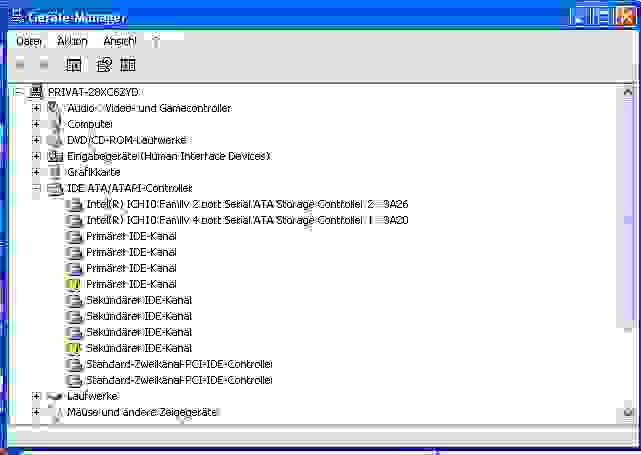641x455 pixels.
Task: Click the scrollbar up arrow
Action: click(x=628, y=92)
